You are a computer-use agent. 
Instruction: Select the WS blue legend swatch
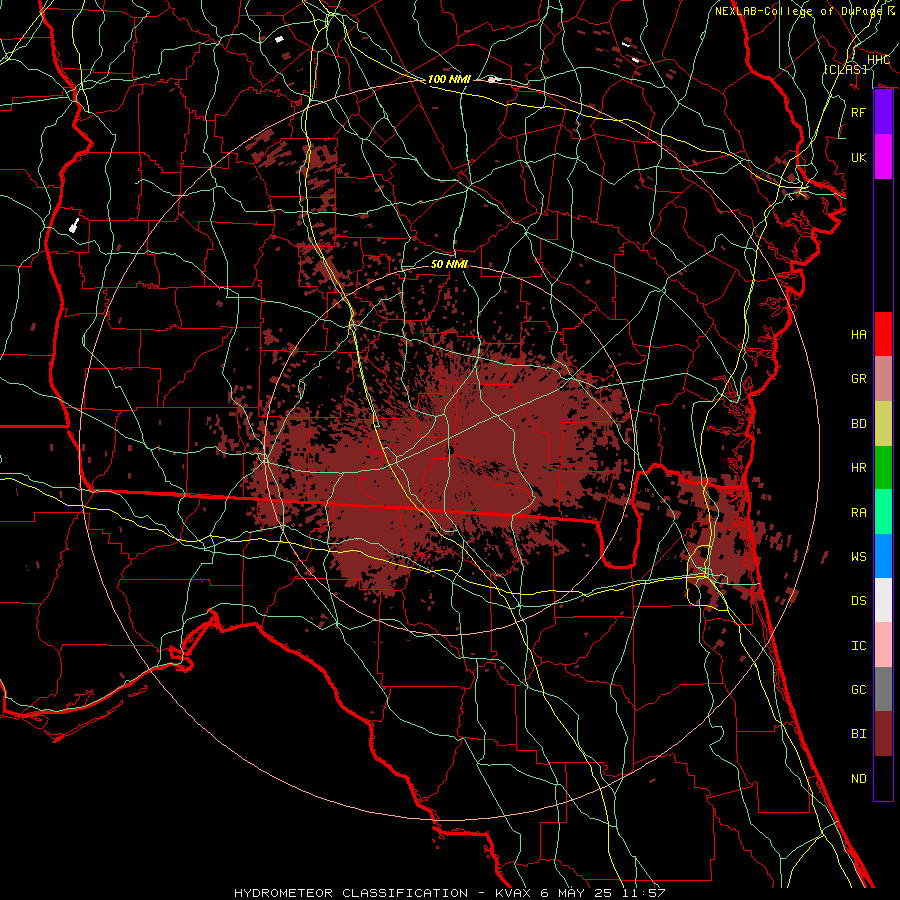click(883, 556)
